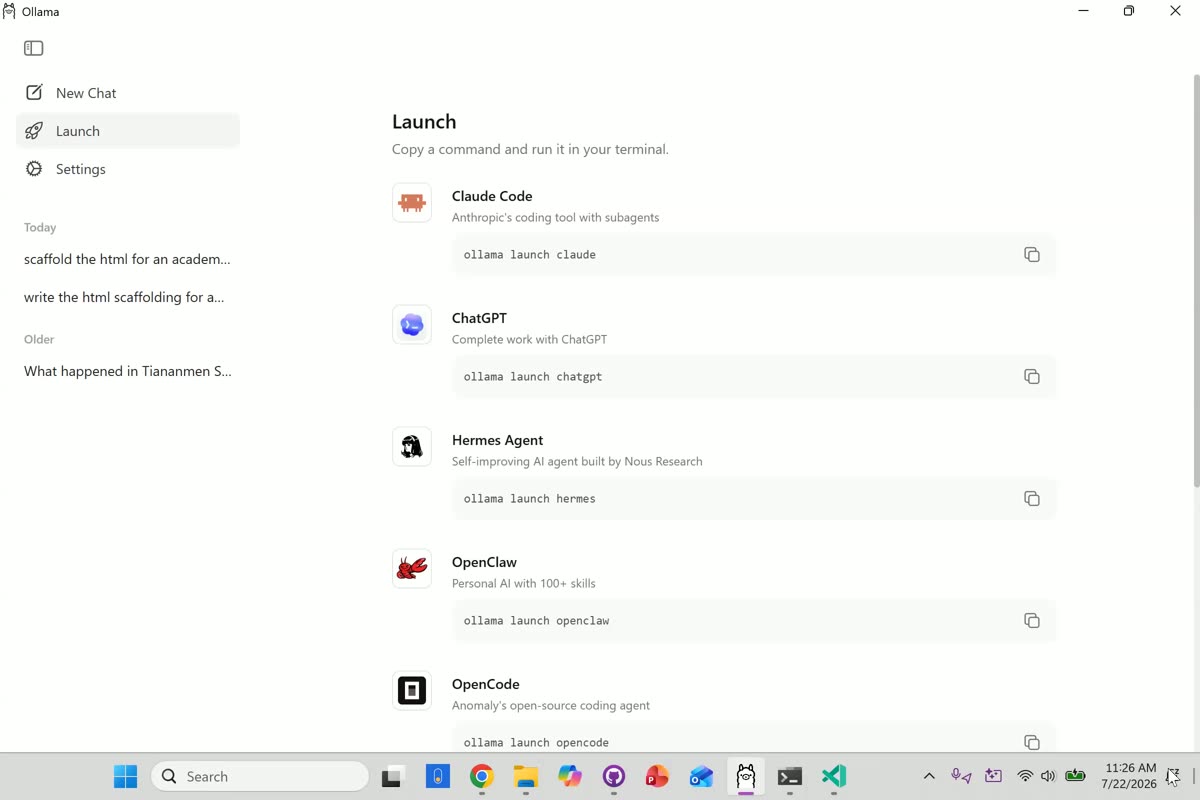This screenshot has width=1200, height=800.
Task: Copy the 'ollama launch openclaw' command
Action: (x=1032, y=621)
